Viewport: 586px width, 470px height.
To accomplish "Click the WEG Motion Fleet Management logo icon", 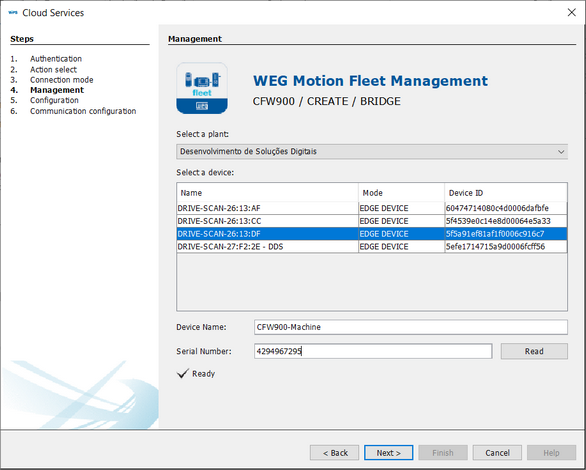I will coord(202,88).
